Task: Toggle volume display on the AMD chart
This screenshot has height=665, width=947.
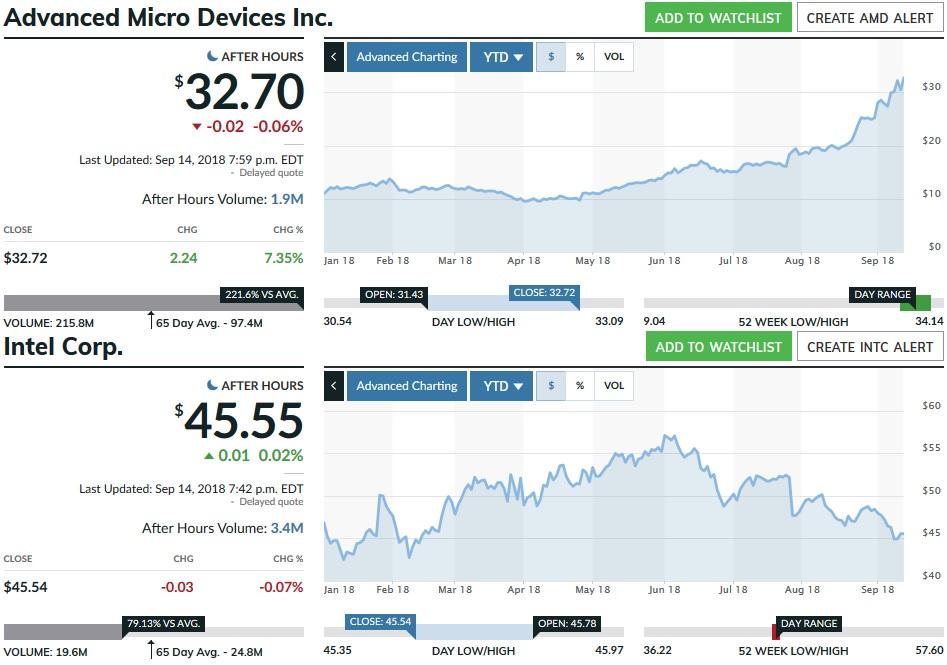Action: (x=613, y=57)
